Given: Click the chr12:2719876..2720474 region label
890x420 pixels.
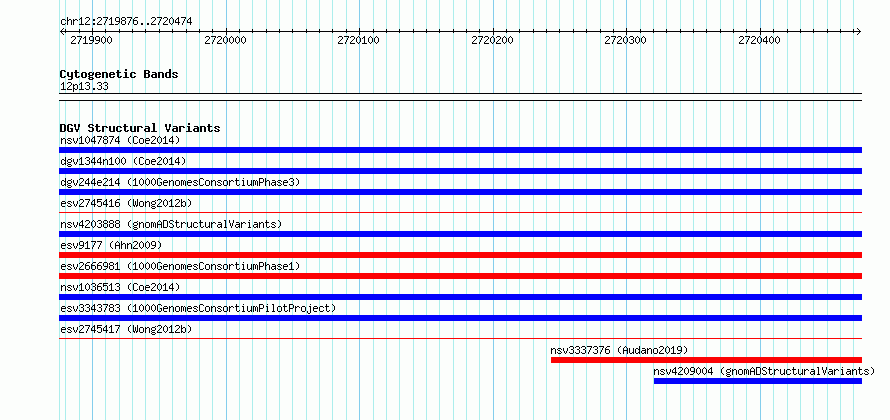Looking at the screenshot, I should coord(126,22).
